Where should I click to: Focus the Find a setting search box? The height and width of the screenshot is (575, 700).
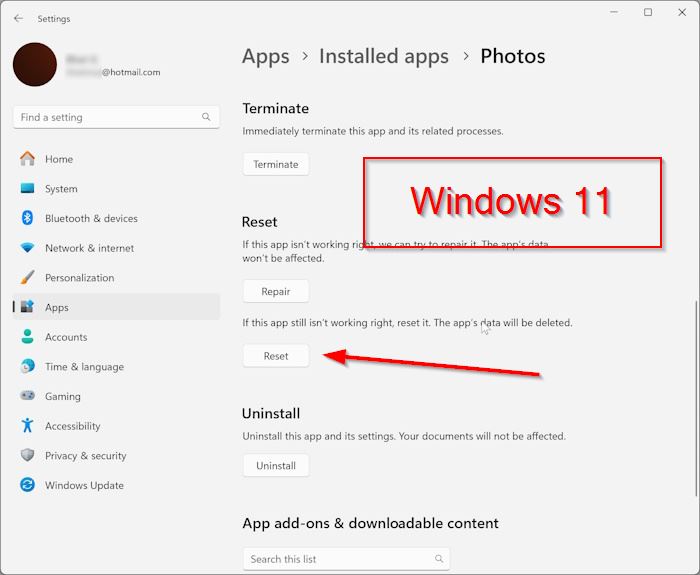(116, 117)
